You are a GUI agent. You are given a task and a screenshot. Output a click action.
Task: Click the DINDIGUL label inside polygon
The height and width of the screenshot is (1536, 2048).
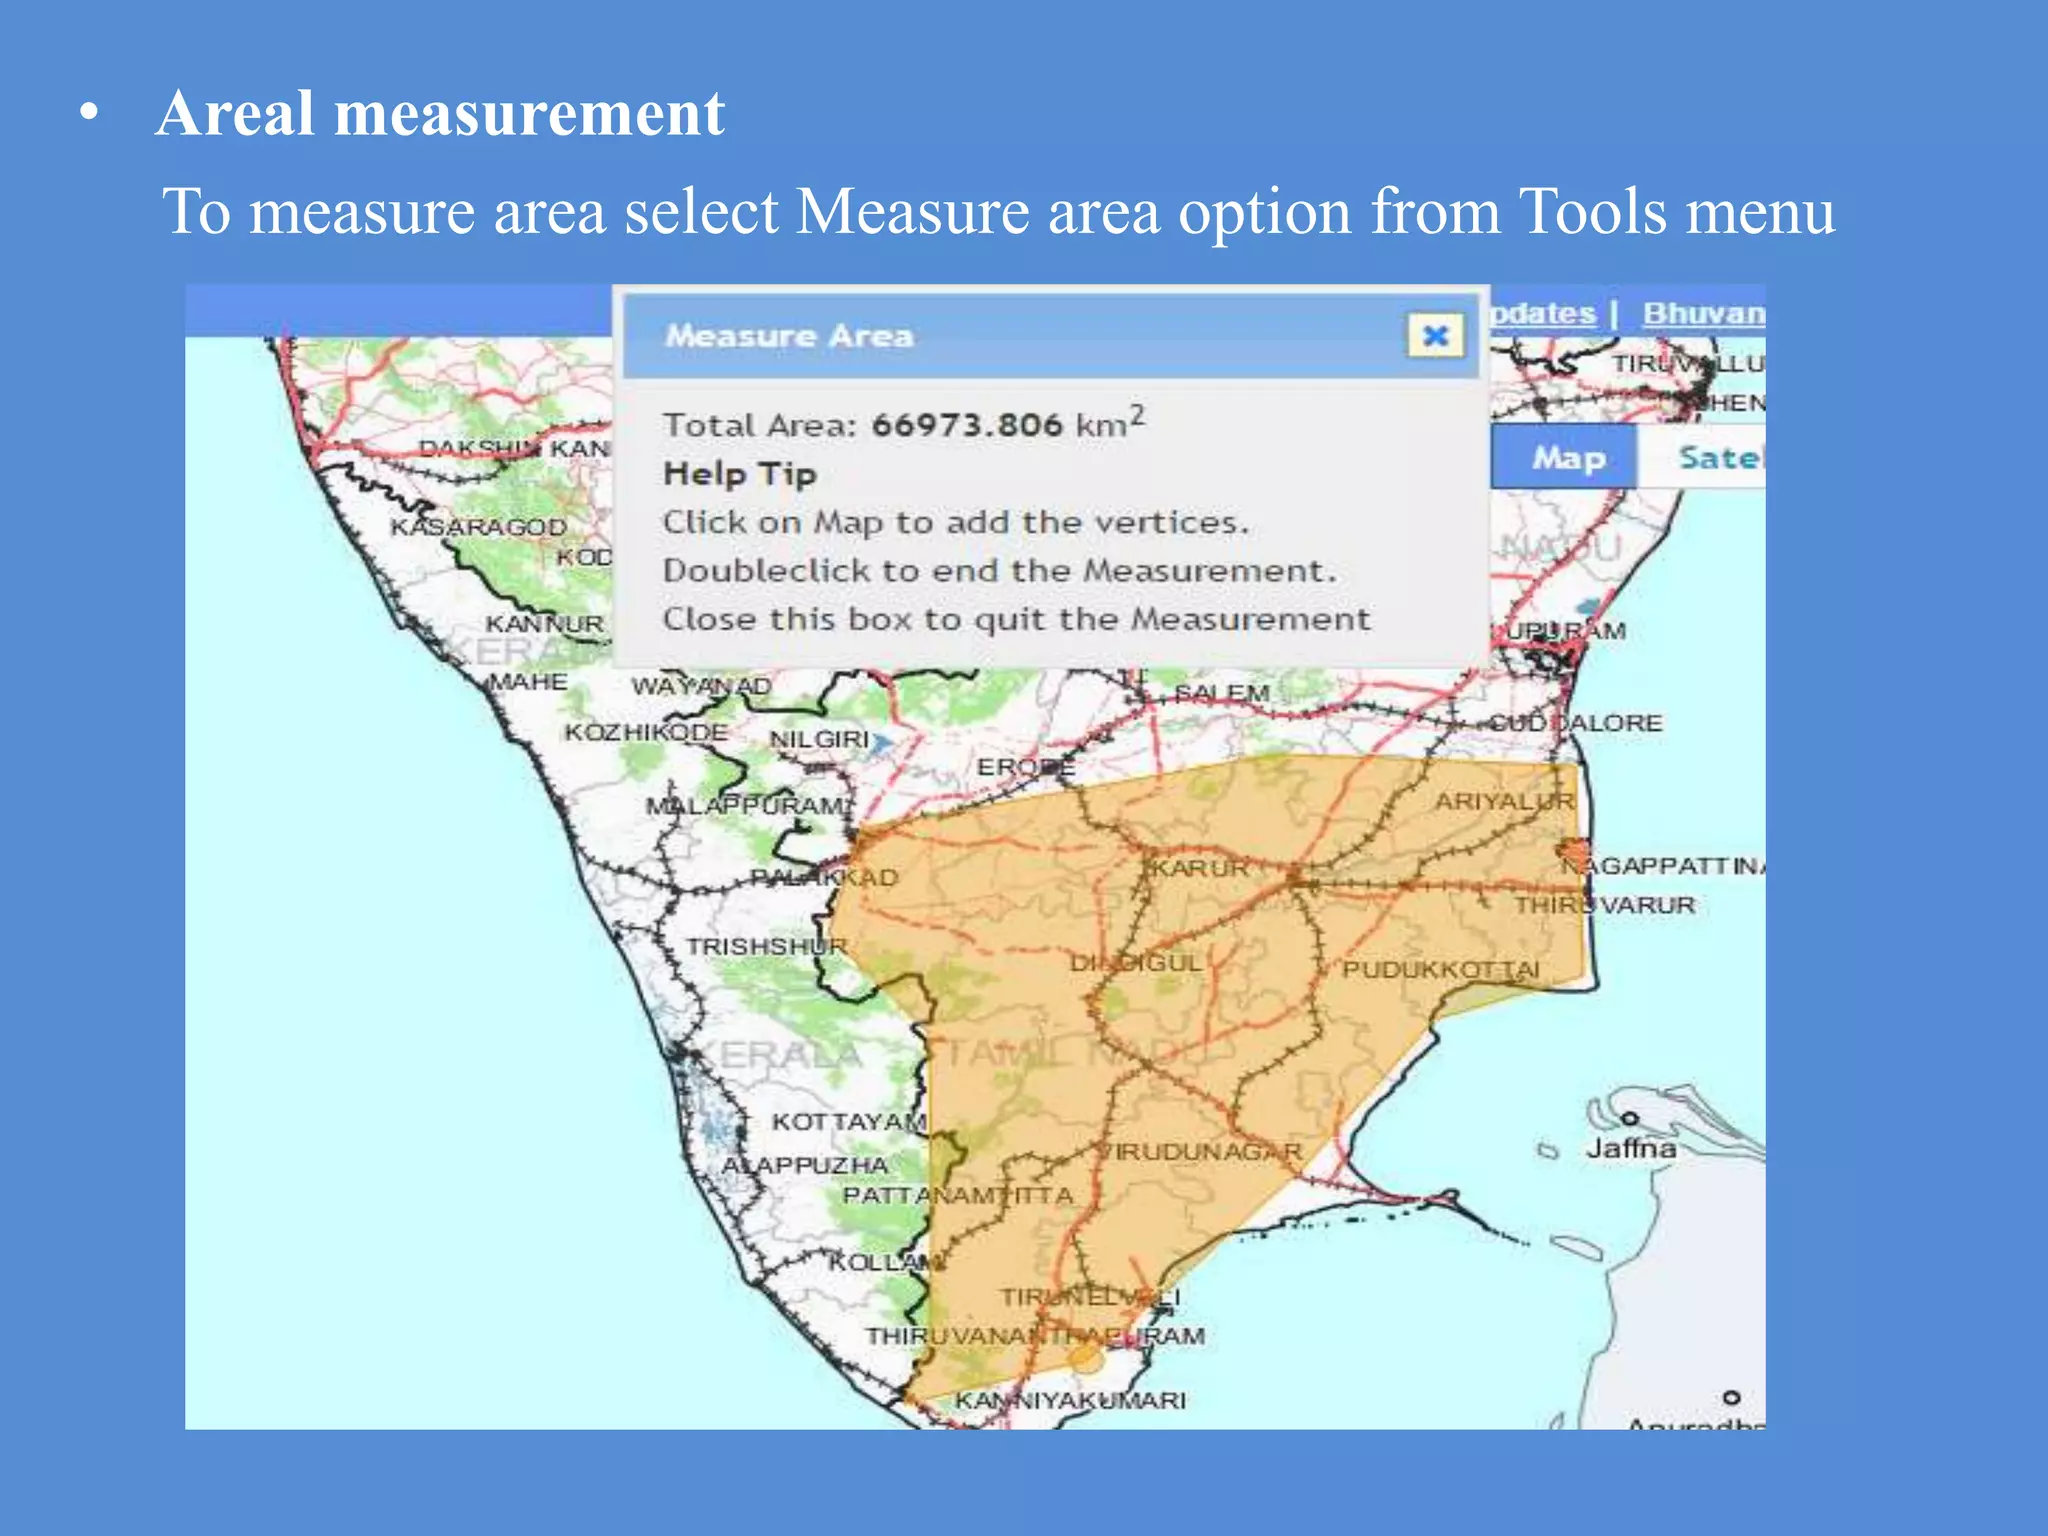pyautogui.click(x=1135, y=963)
